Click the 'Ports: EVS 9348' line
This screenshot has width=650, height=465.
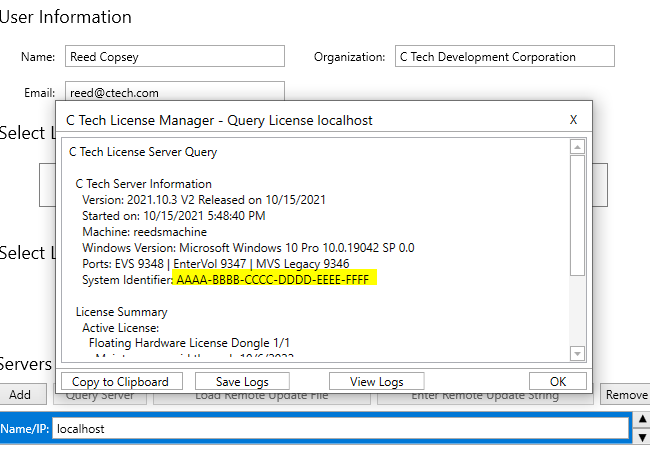[216, 264]
